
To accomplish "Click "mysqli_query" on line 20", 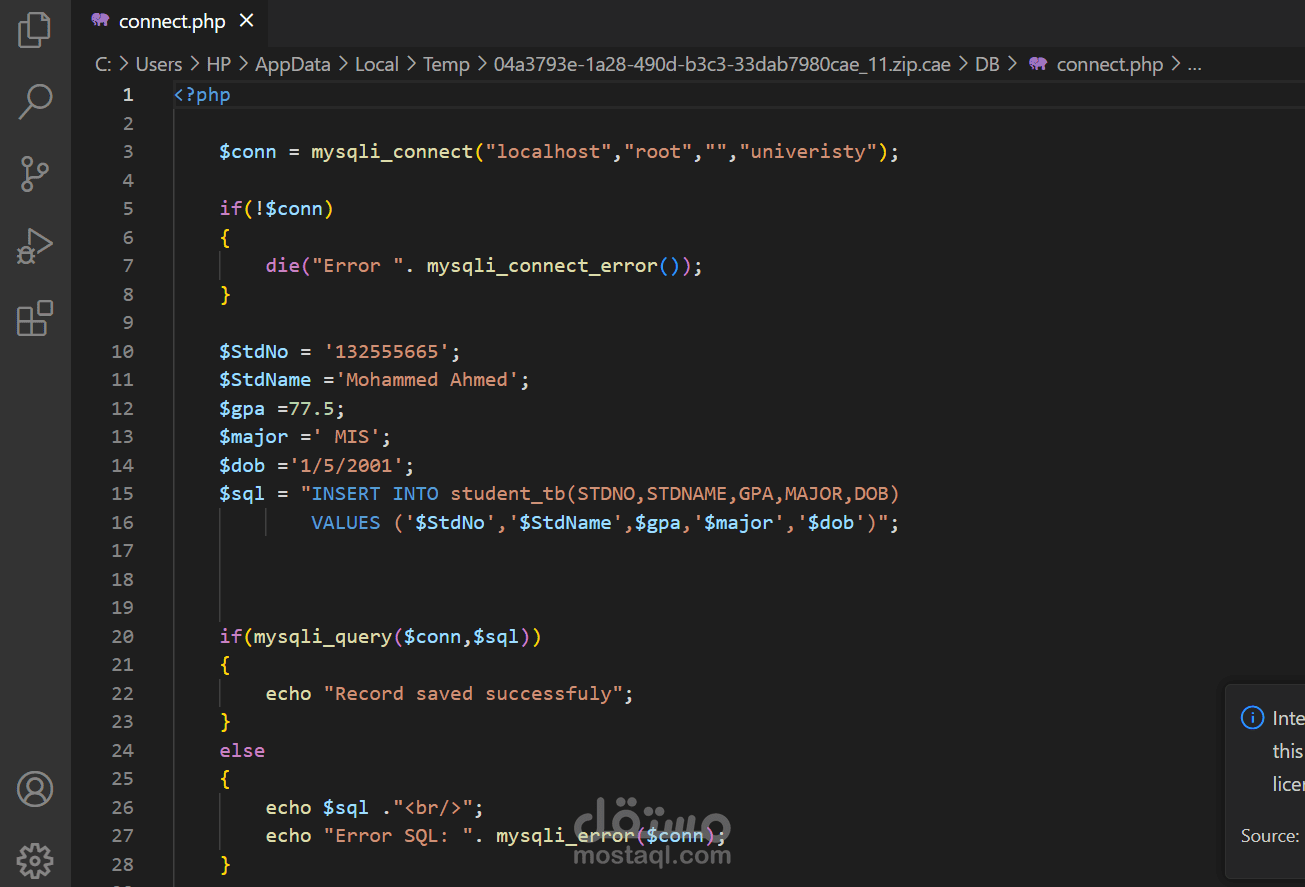I will (x=323, y=636).
